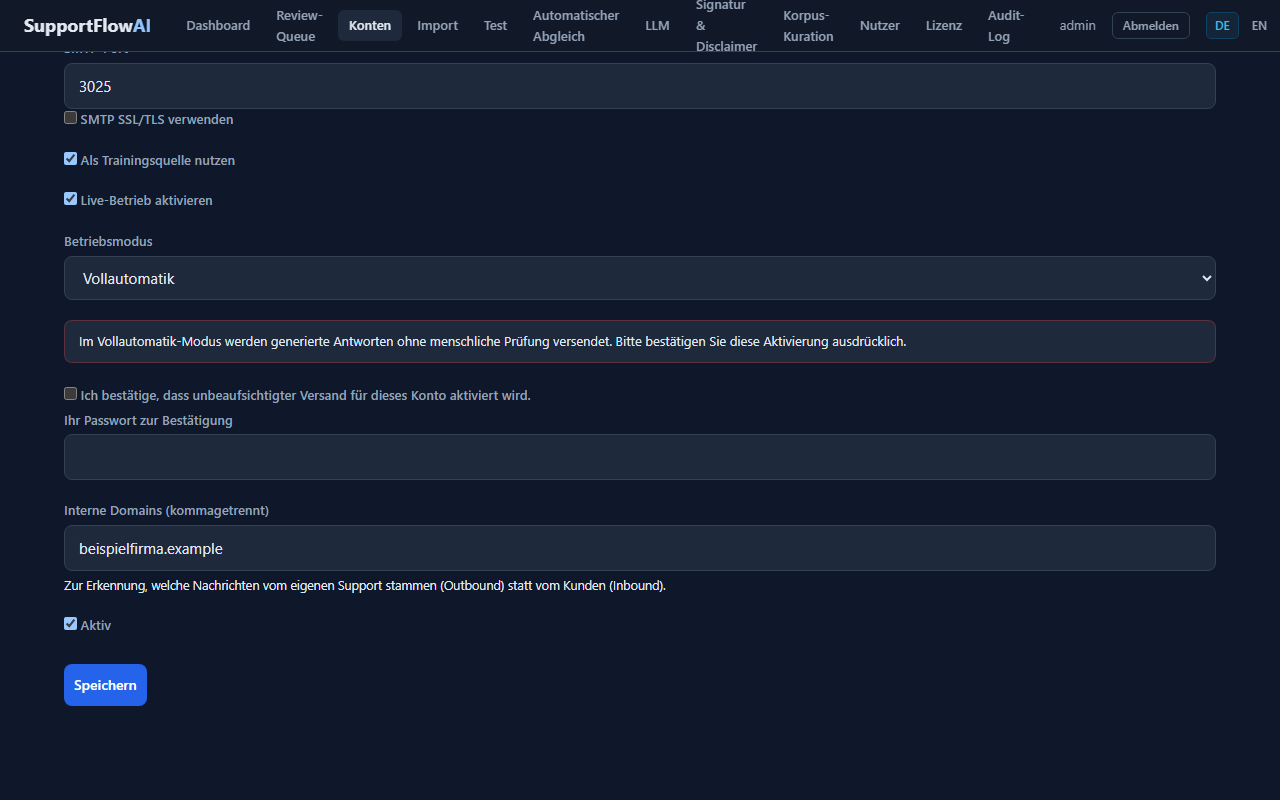Confirm unbeaufsichtigter Versand checkbox
This screenshot has height=800, width=1280.
coord(70,394)
